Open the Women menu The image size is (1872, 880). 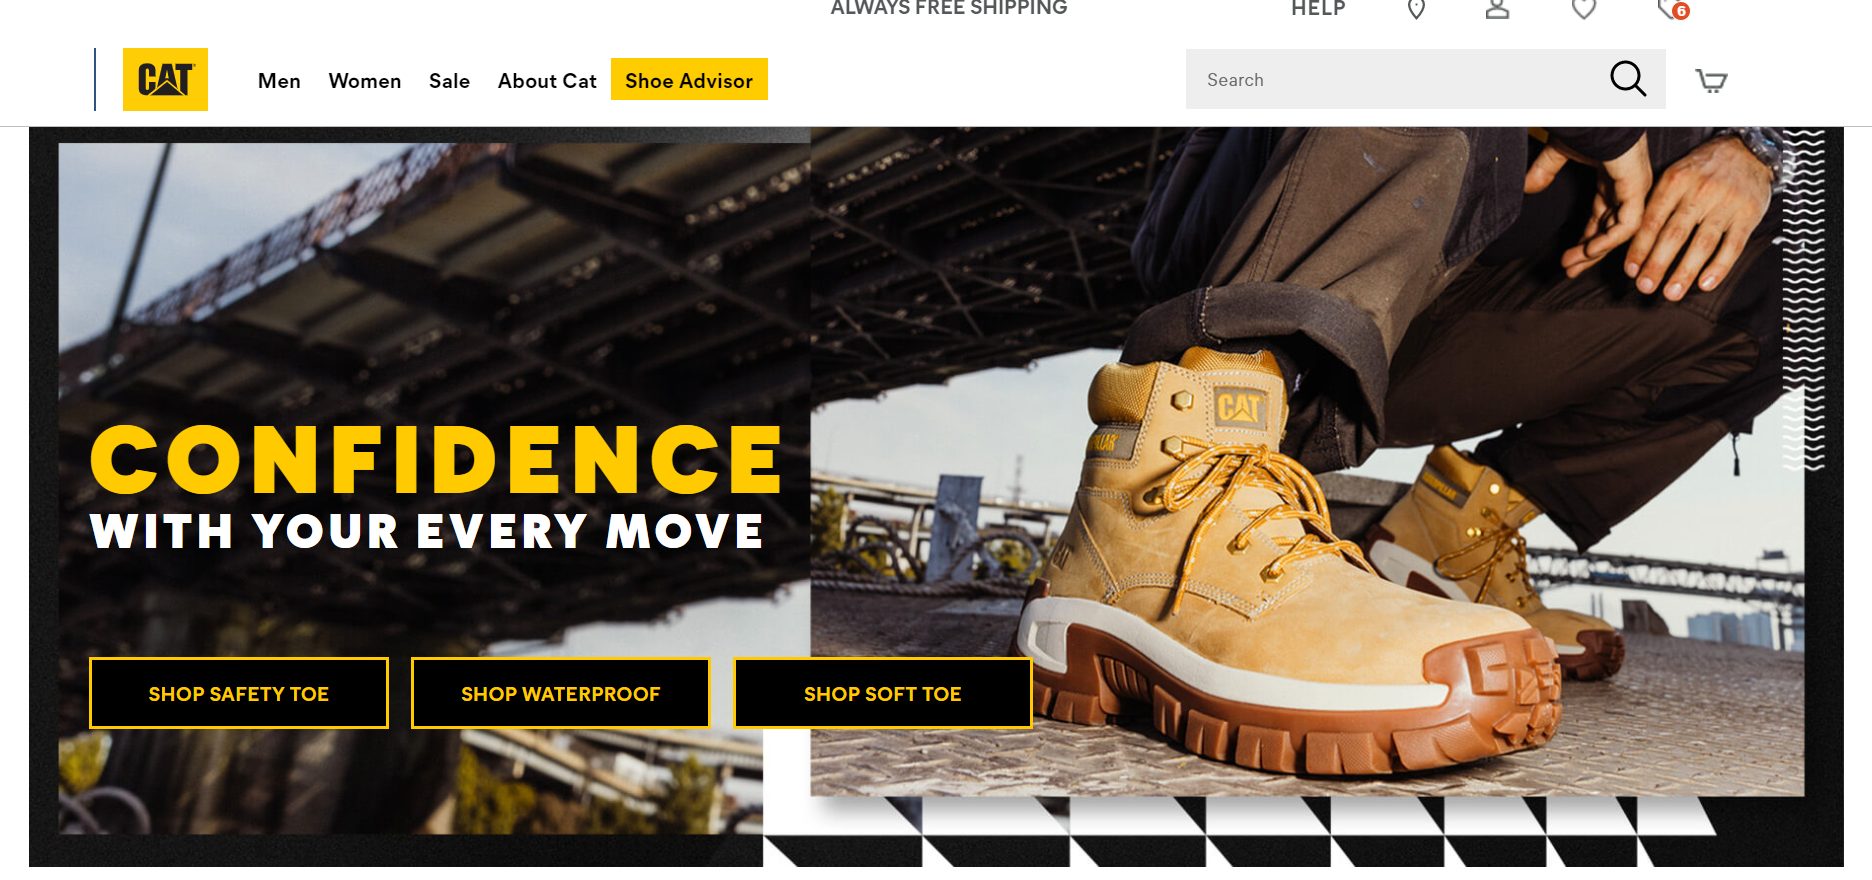click(x=365, y=81)
